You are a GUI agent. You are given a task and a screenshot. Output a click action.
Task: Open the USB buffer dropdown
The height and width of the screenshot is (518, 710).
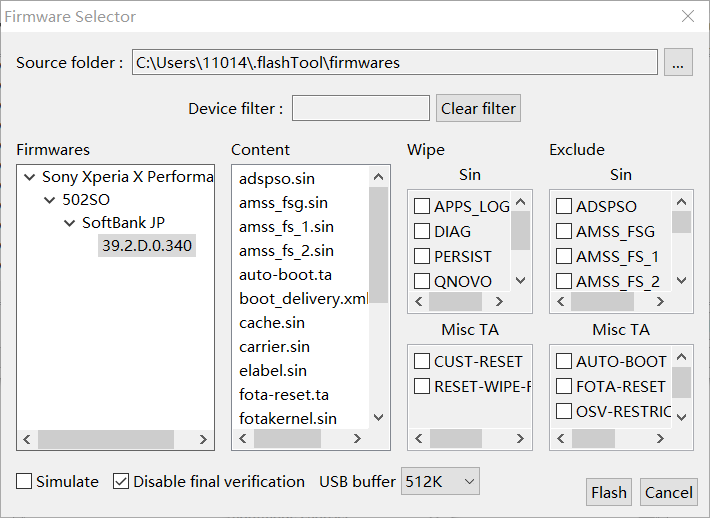[440, 481]
